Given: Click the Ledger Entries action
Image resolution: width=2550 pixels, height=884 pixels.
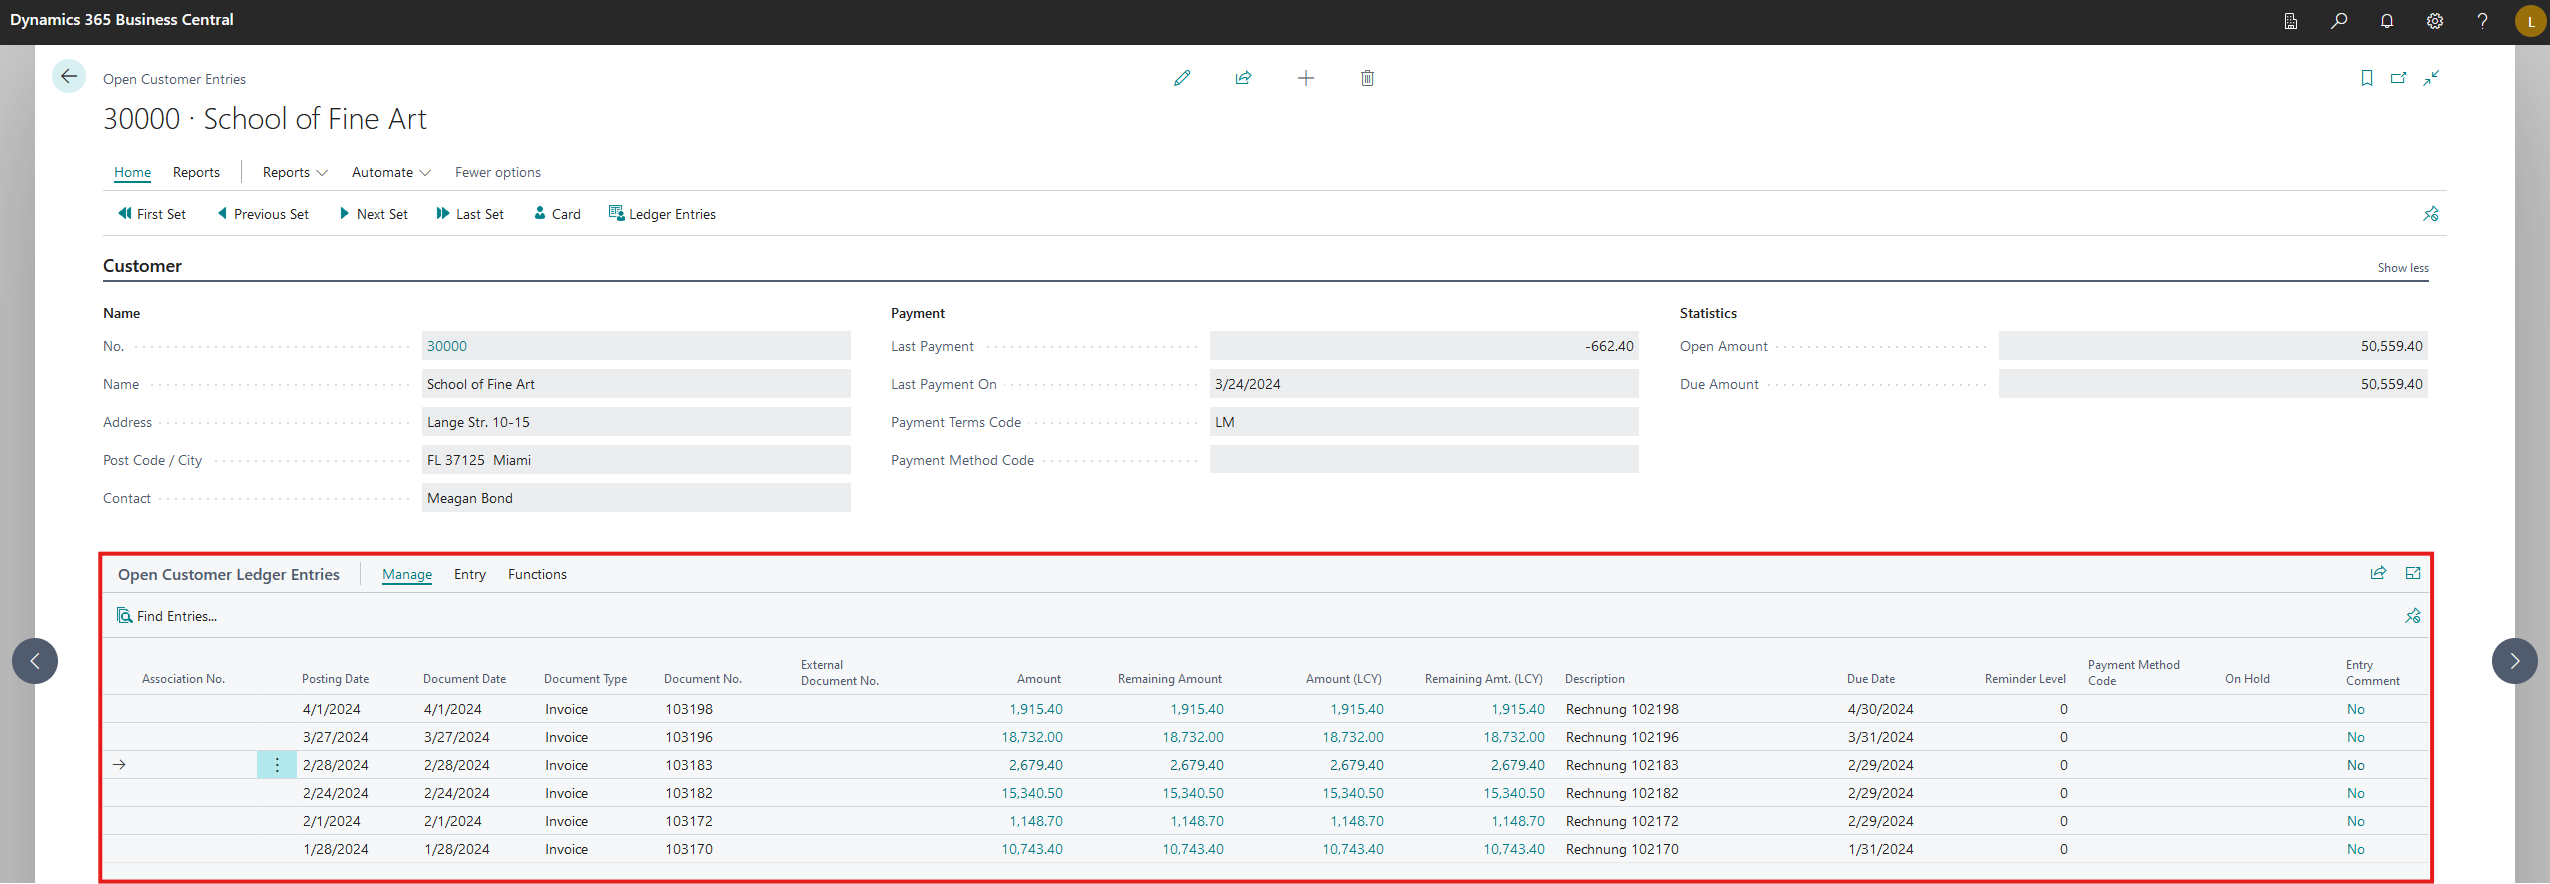Looking at the screenshot, I should point(662,214).
